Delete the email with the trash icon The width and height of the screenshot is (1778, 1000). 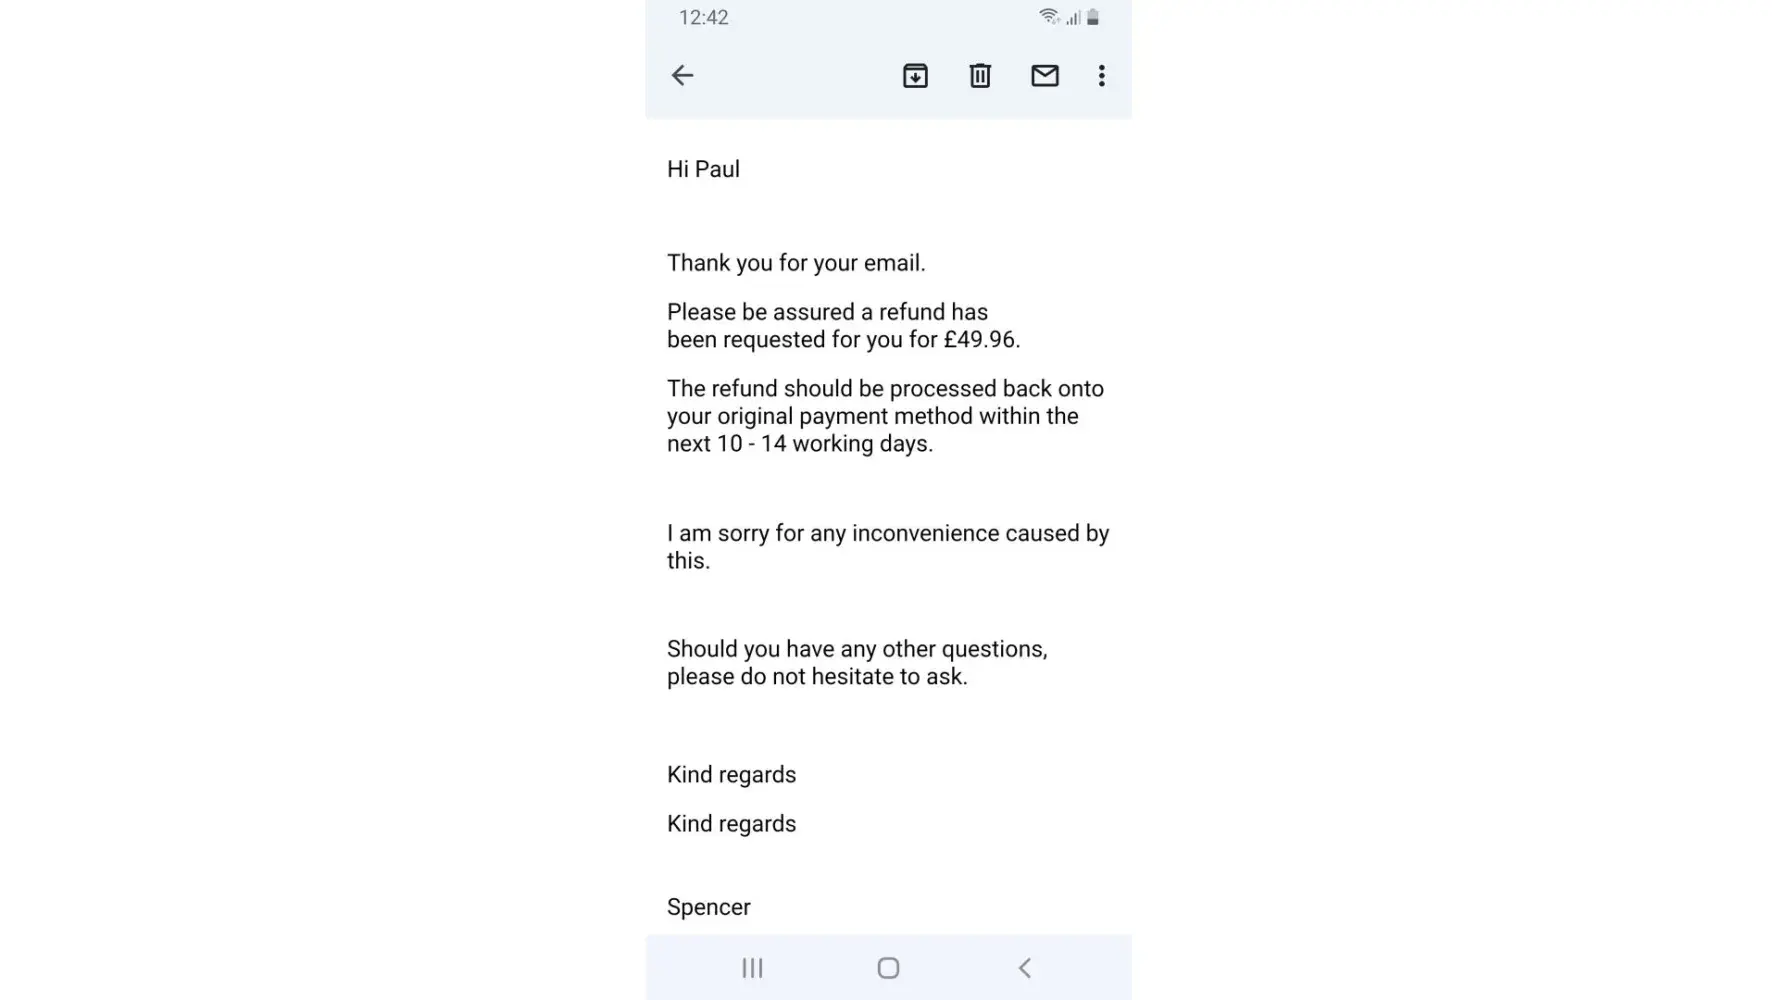980,76
